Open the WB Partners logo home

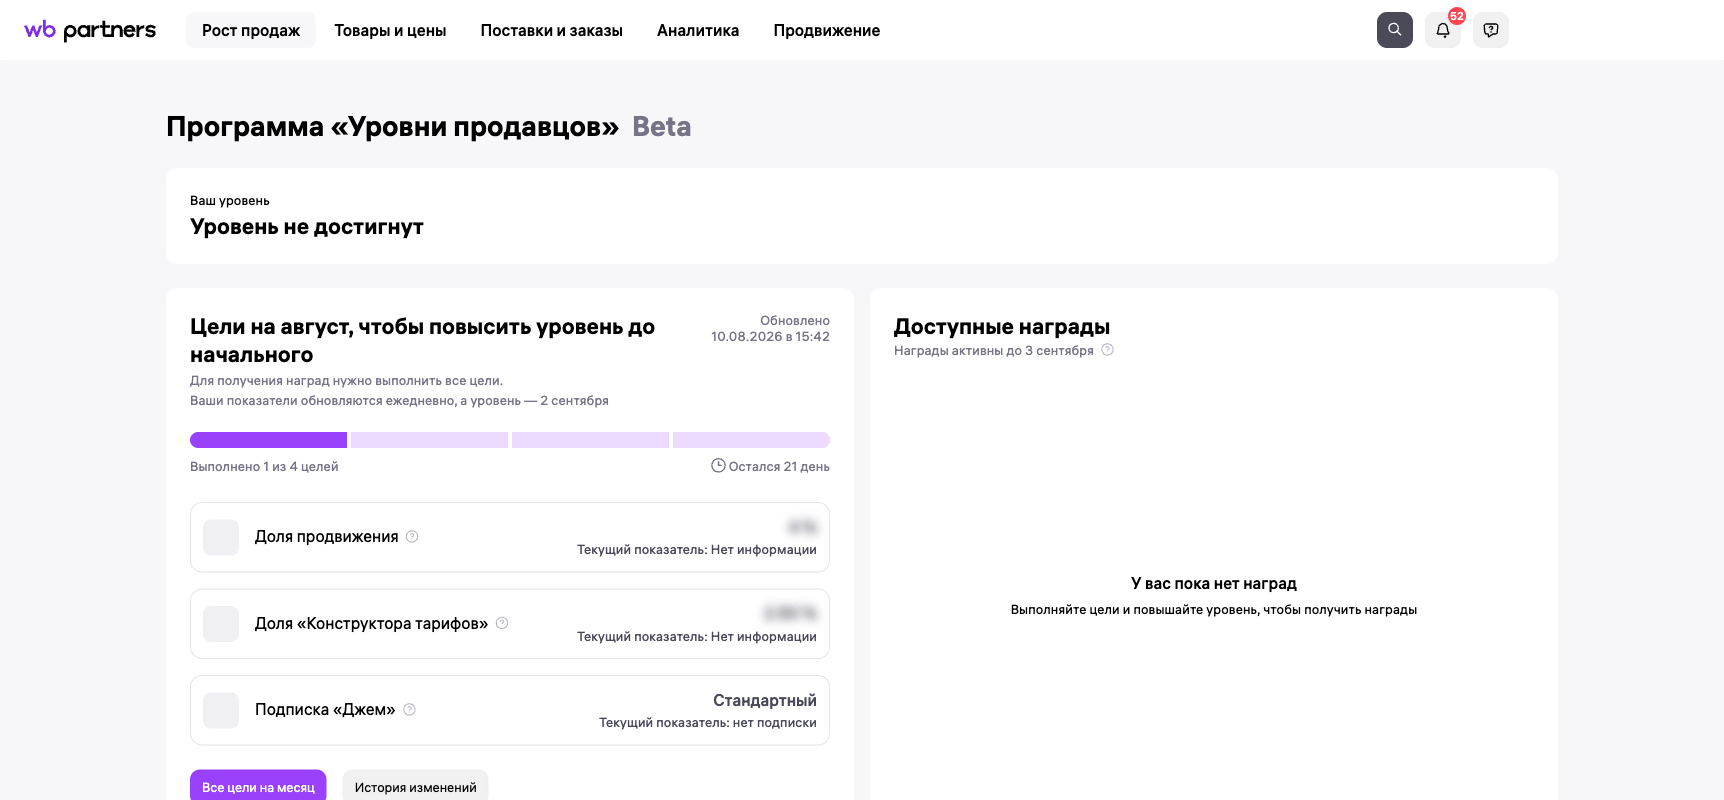click(x=90, y=30)
